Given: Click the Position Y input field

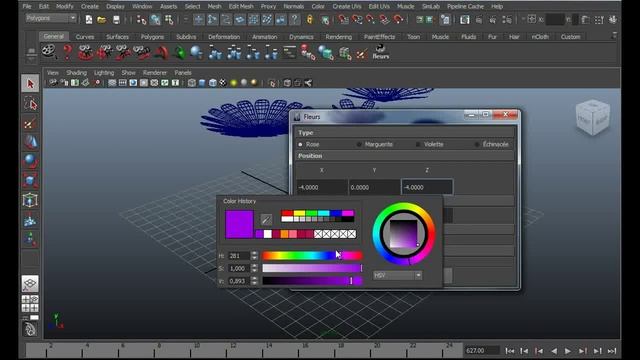Looking at the screenshot, I should [374, 187].
